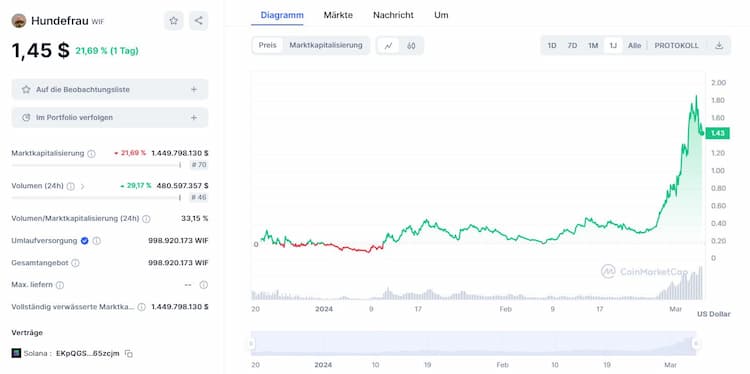Open the Marktkapitalisierung info icon

tap(91, 154)
